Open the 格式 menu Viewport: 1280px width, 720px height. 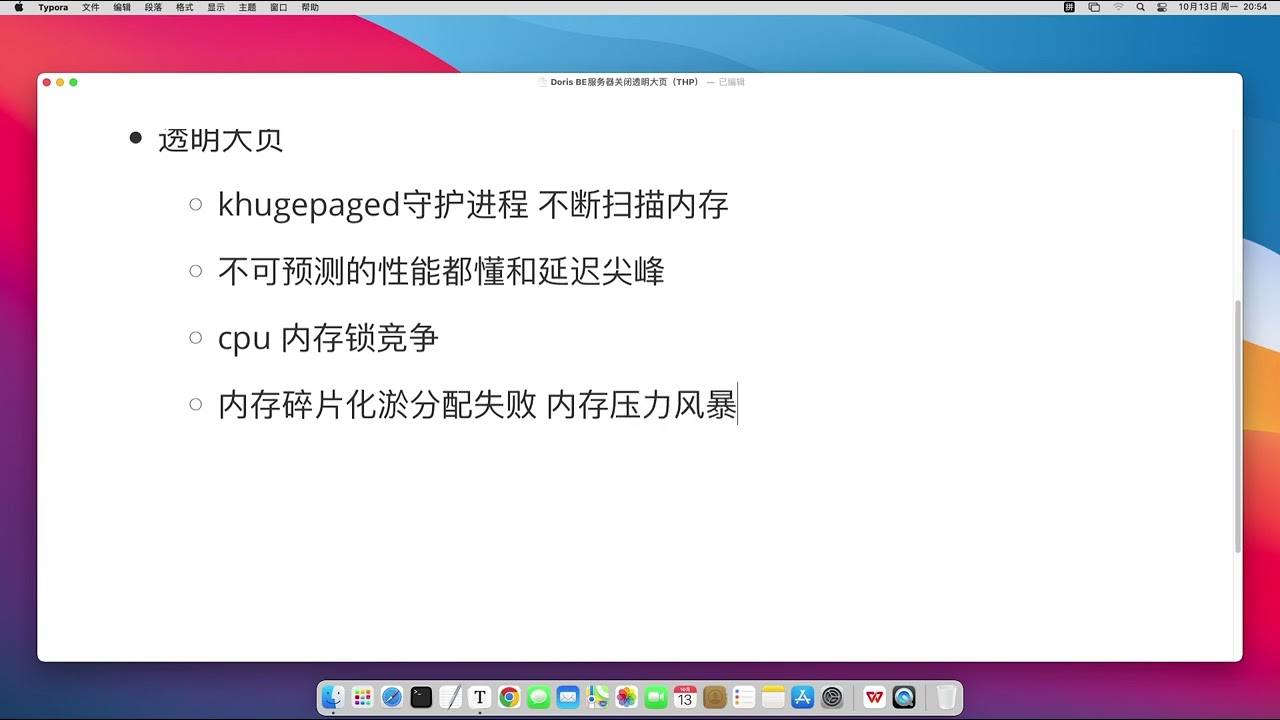pyautogui.click(x=184, y=7)
